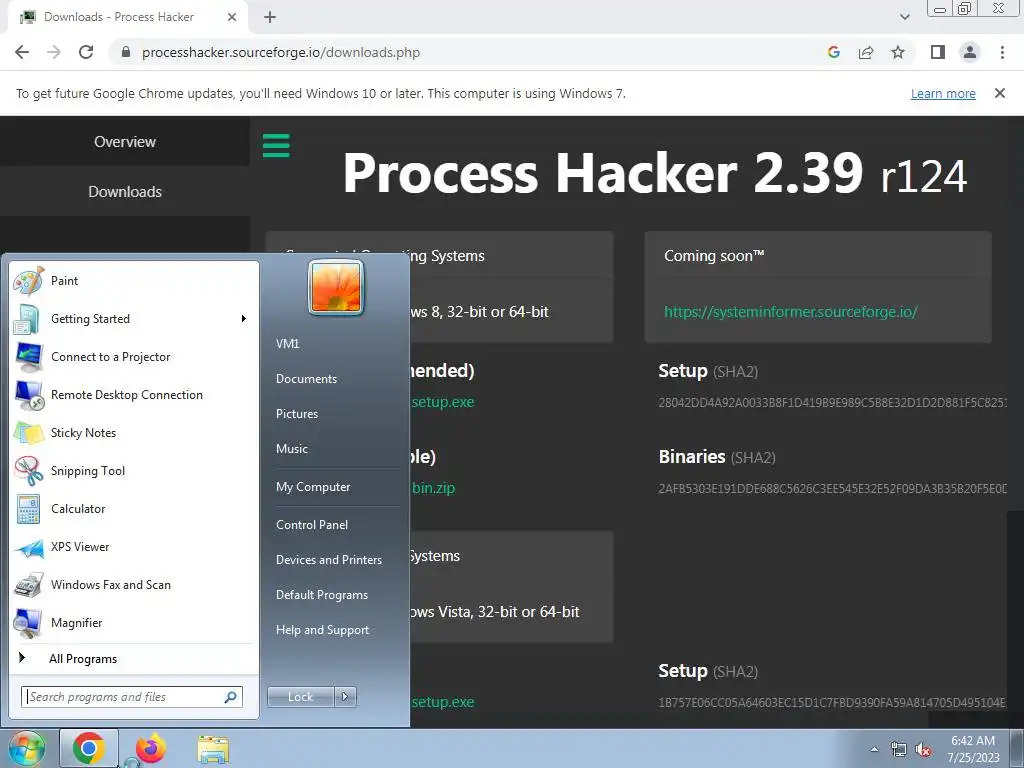Download the lower setup.exe link
1024x768 pixels.
tap(442, 702)
